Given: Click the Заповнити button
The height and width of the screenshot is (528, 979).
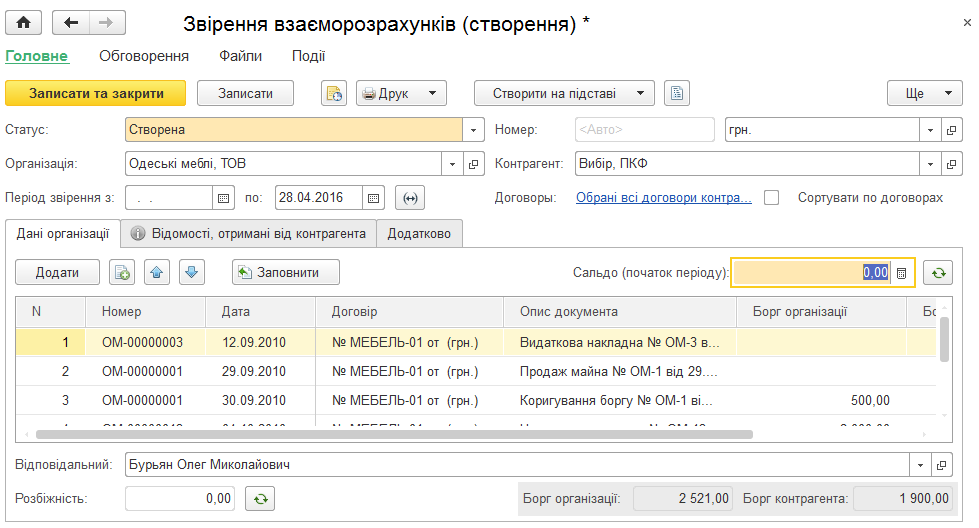Looking at the screenshot, I should [x=286, y=273].
